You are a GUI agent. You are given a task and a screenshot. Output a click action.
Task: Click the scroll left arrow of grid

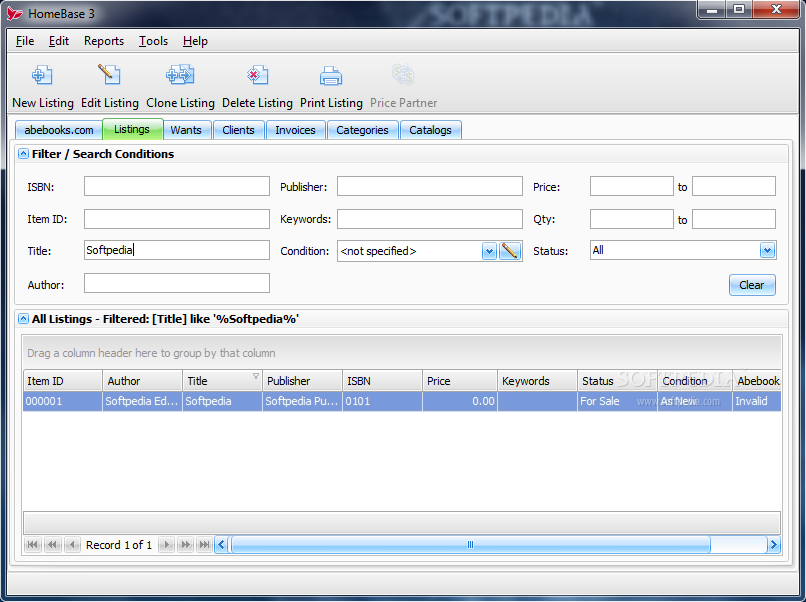pos(222,545)
